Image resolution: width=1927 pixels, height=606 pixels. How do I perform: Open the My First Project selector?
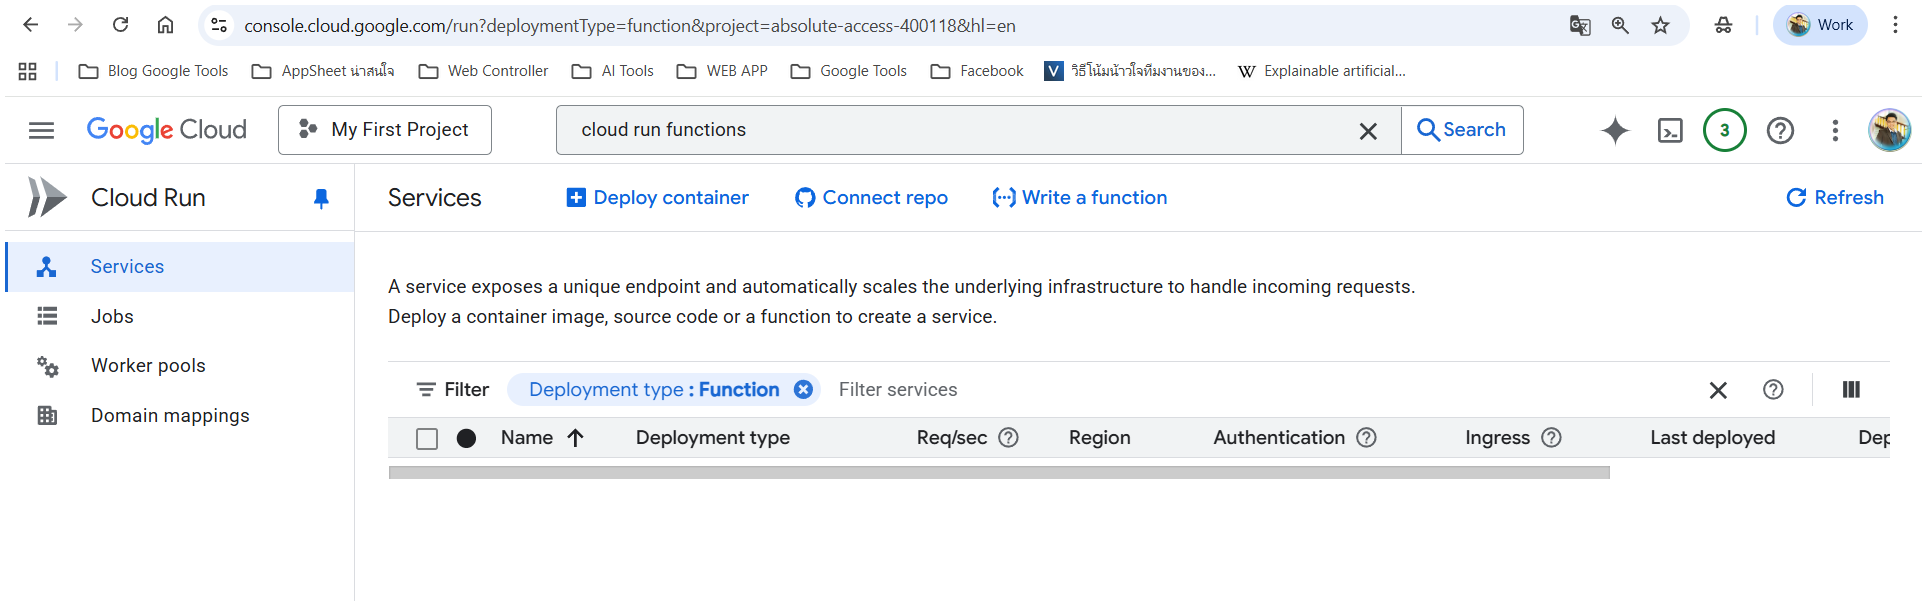click(385, 130)
